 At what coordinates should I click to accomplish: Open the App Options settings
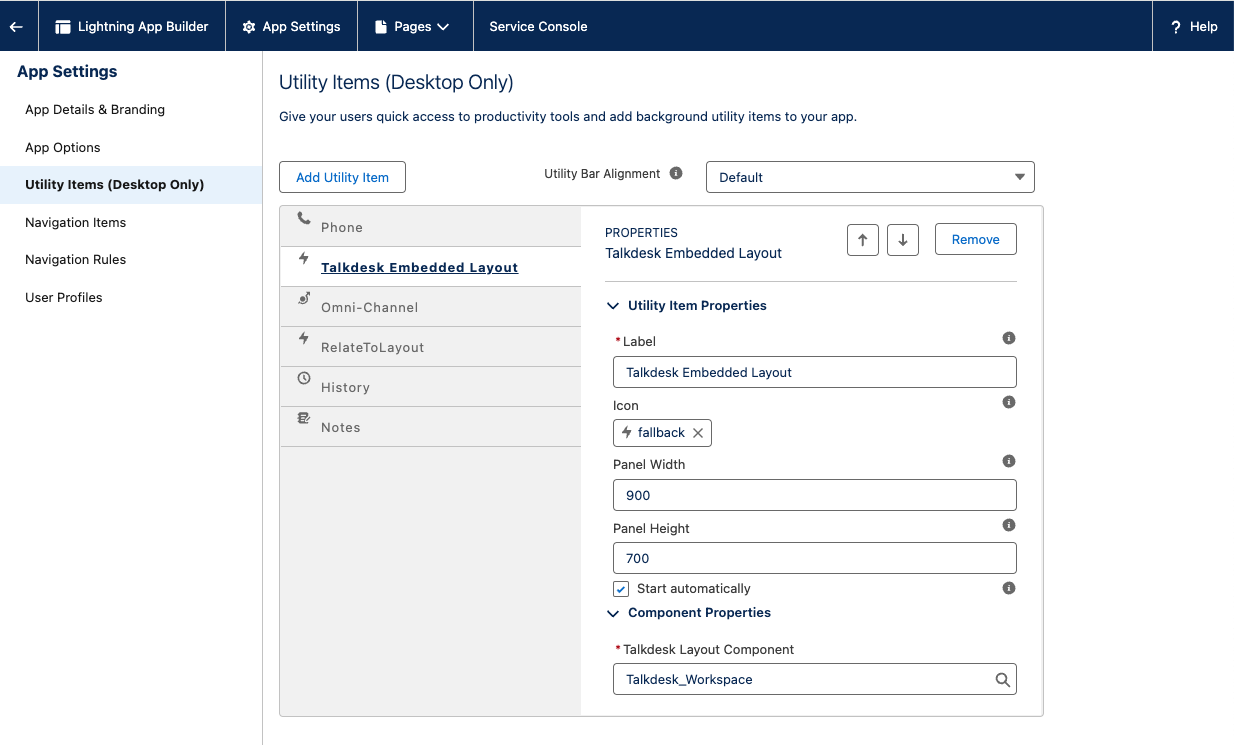63,148
